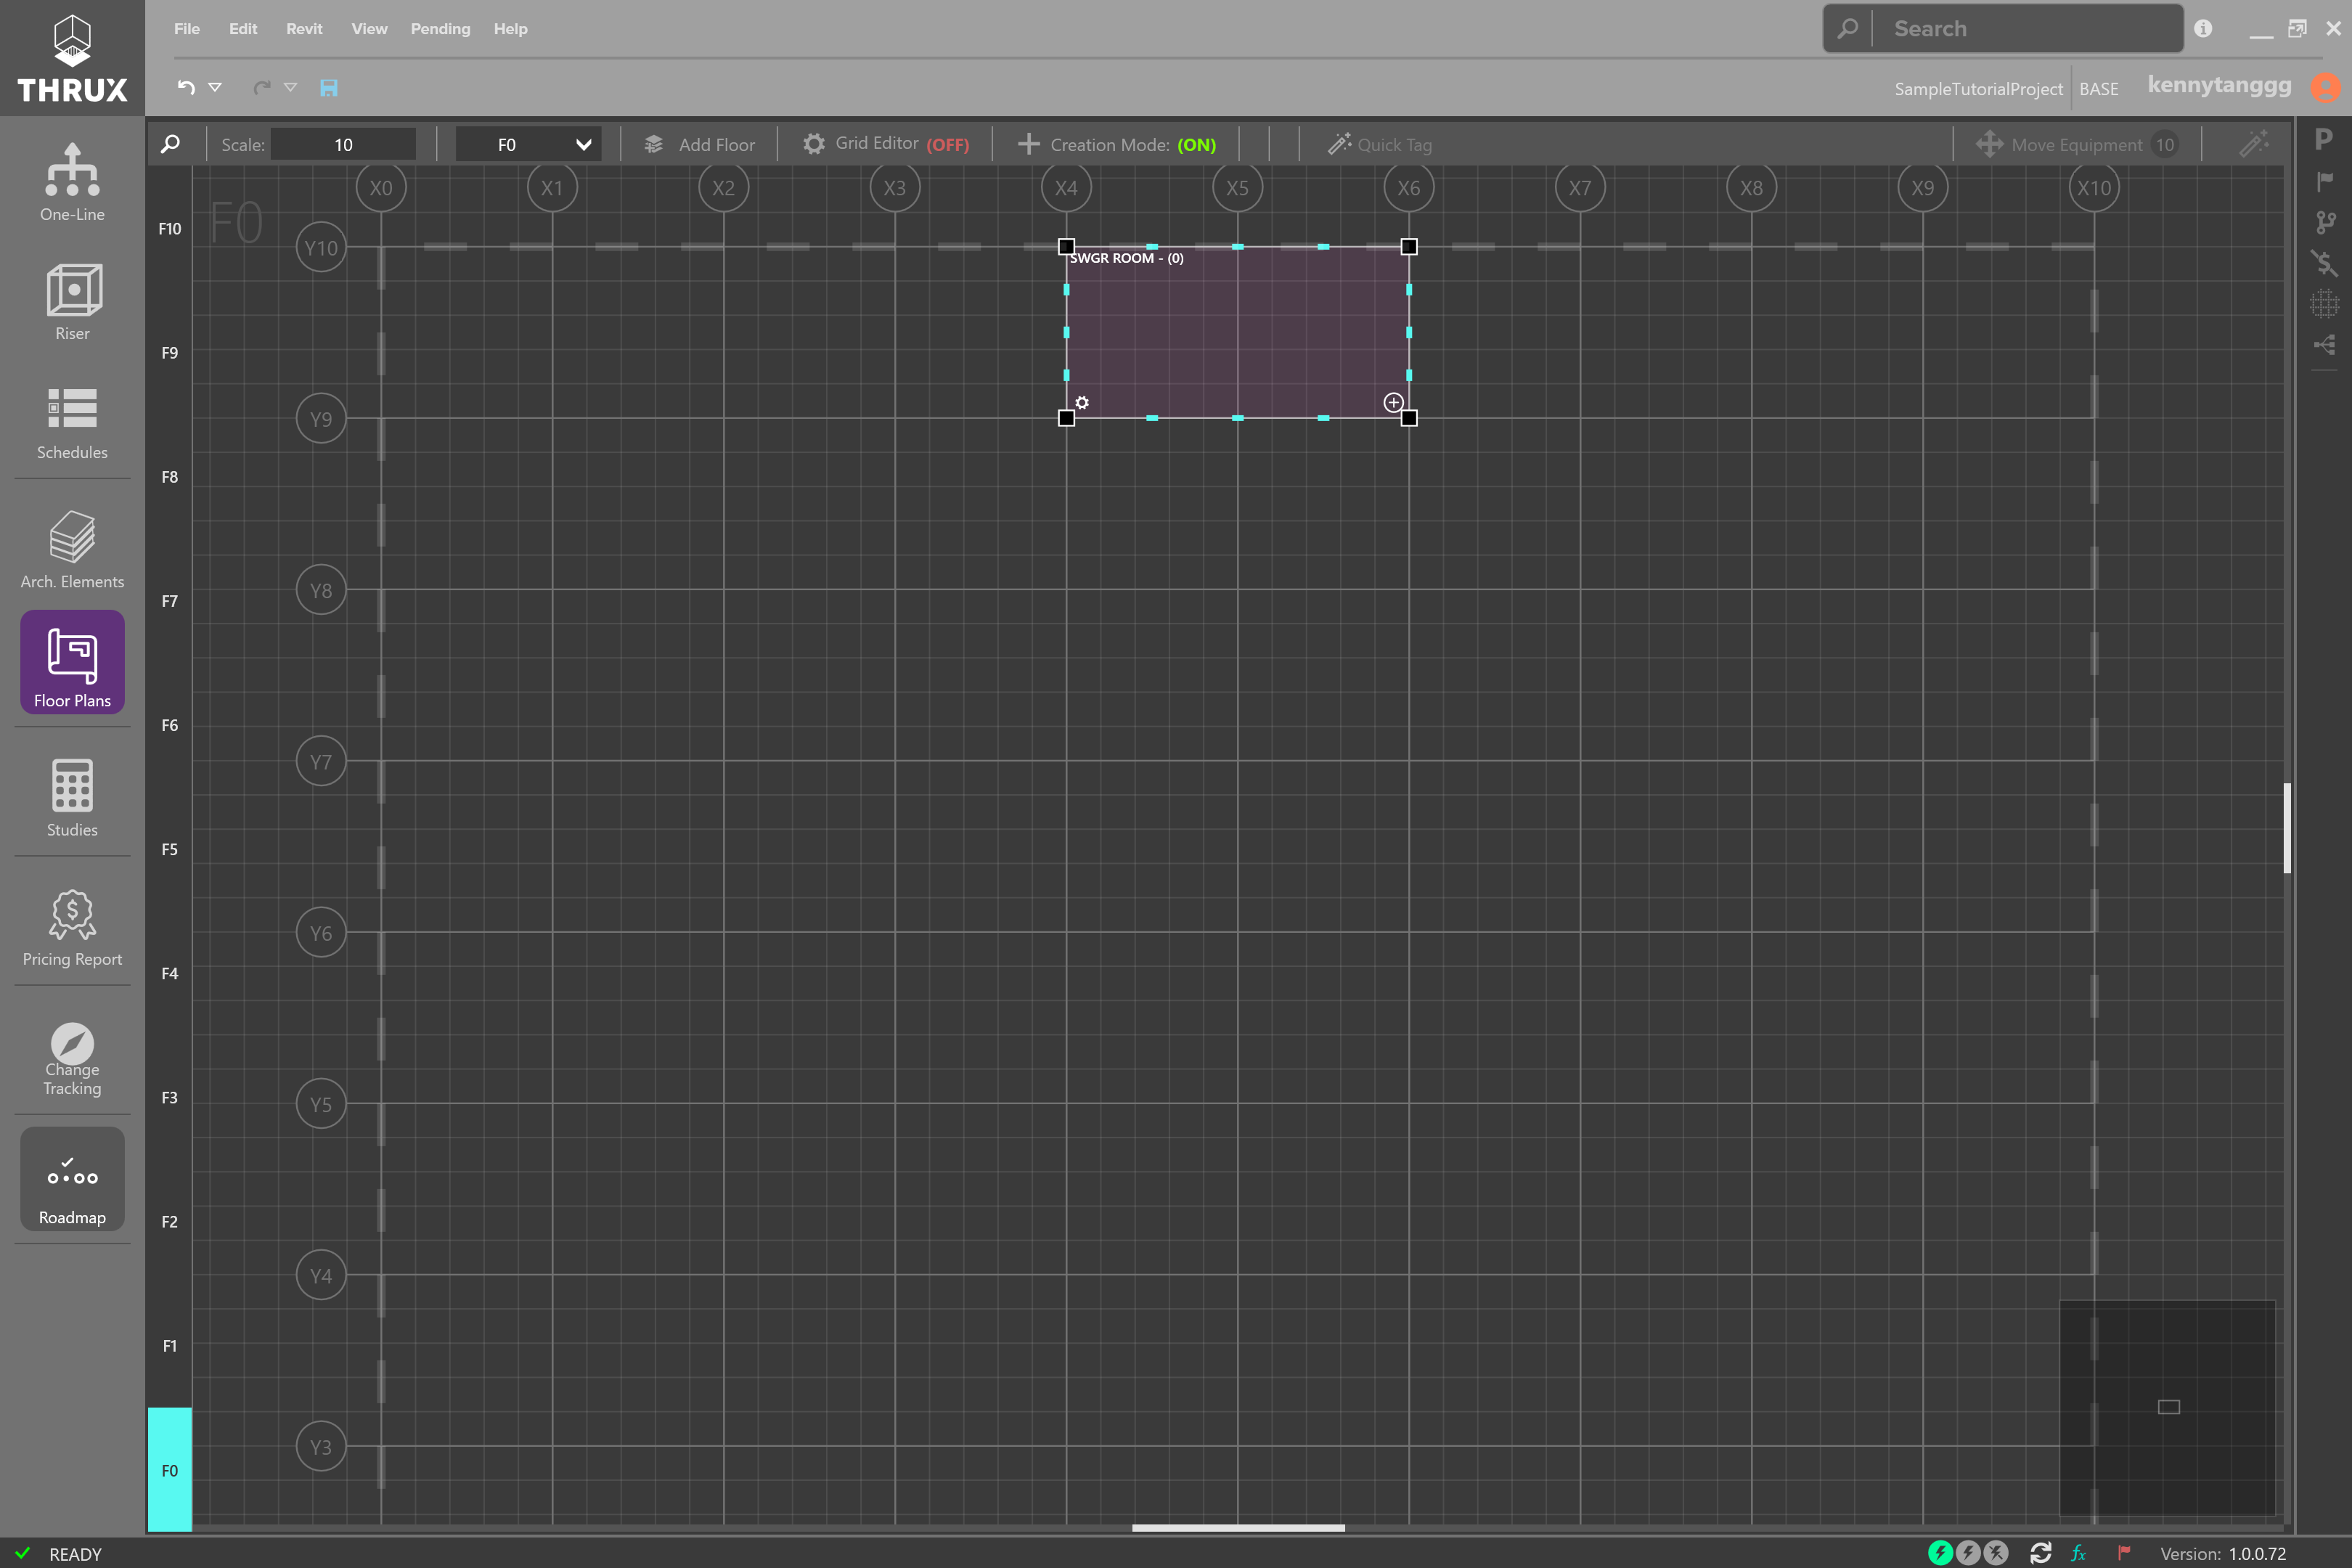Click the P icon in right sidebar
The height and width of the screenshot is (1568, 2352).
[x=2324, y=139]
